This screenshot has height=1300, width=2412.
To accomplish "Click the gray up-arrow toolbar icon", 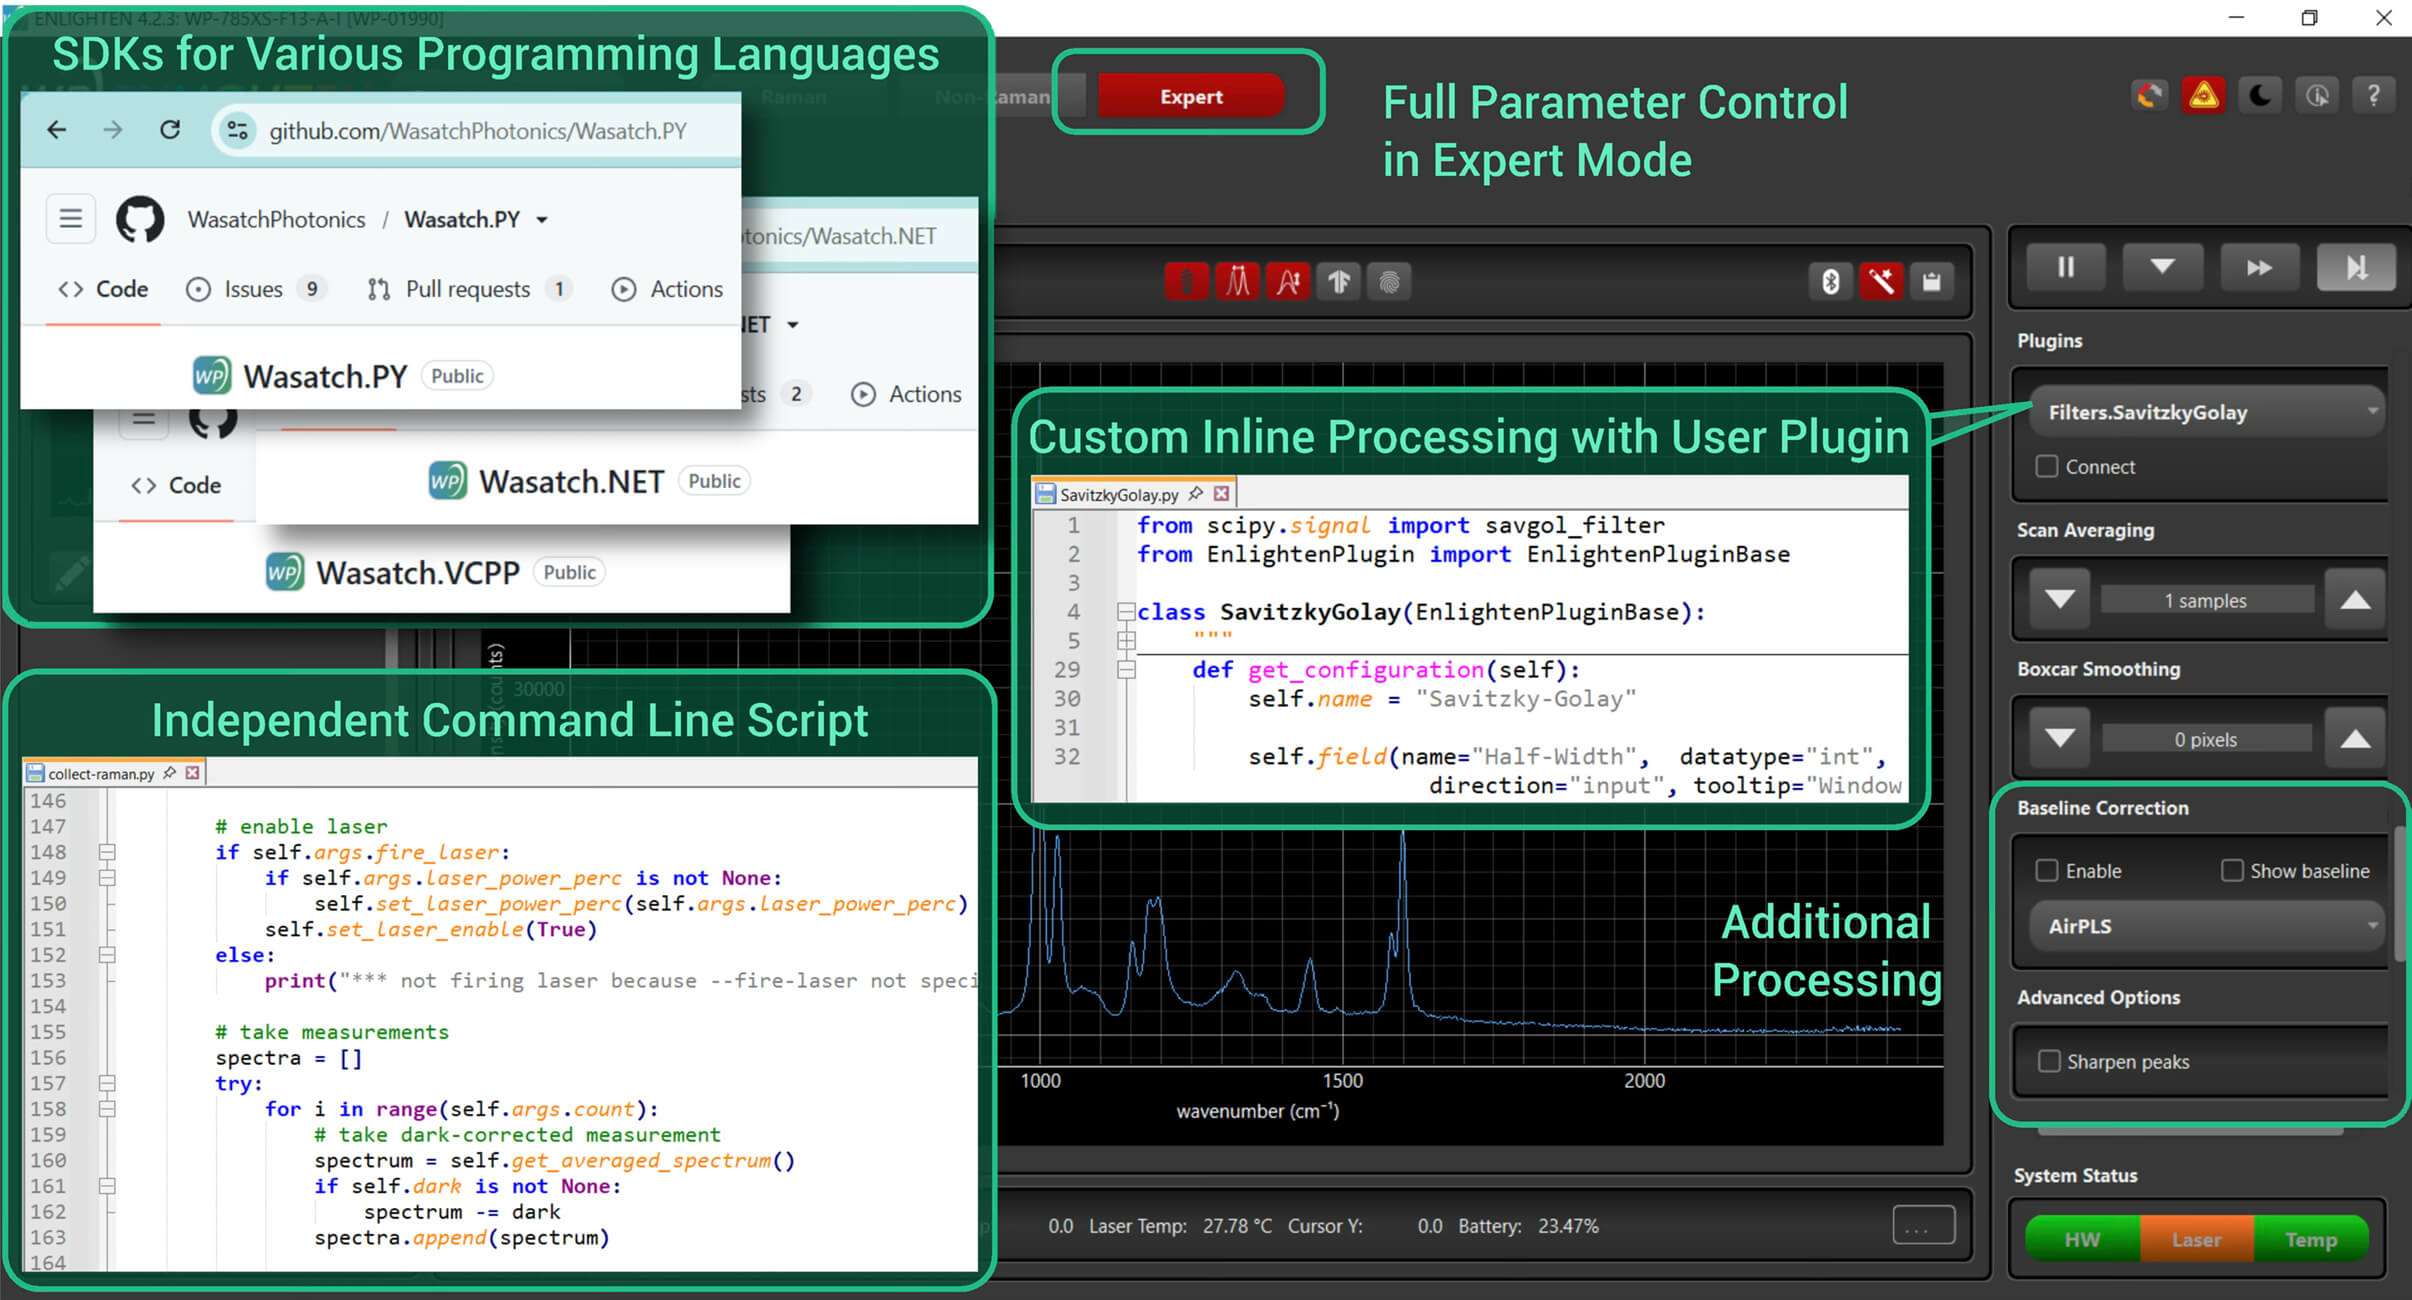I will (x=1339, y=282).
